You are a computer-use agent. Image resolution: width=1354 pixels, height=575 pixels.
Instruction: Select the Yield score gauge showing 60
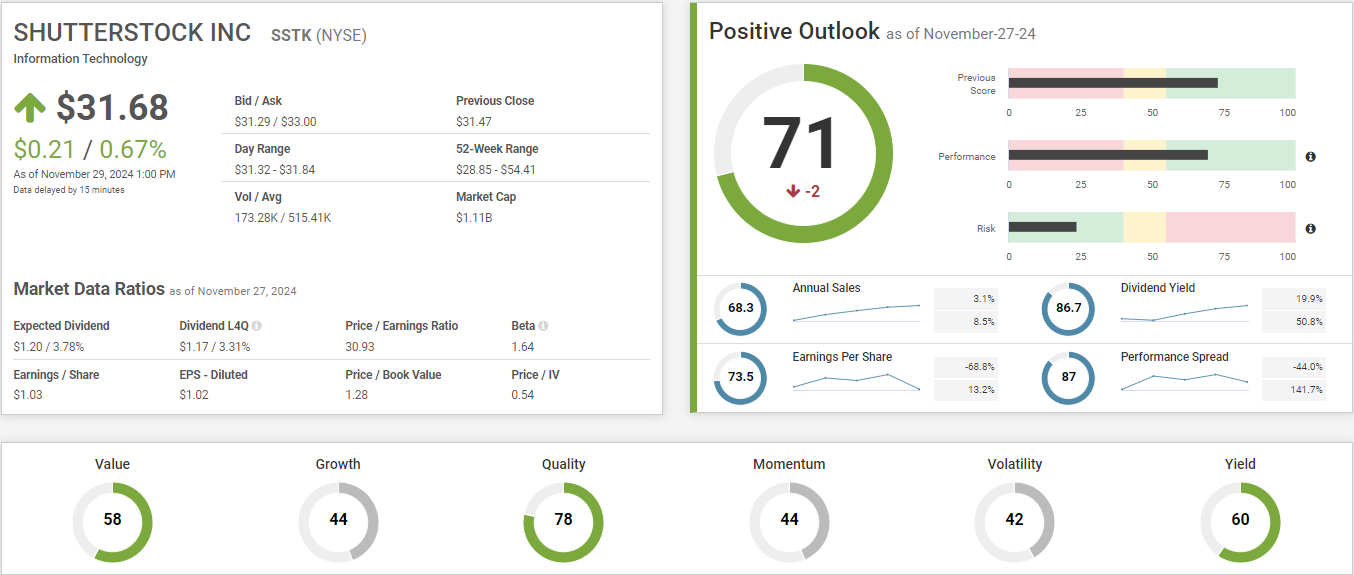(x=1240, y=520)
